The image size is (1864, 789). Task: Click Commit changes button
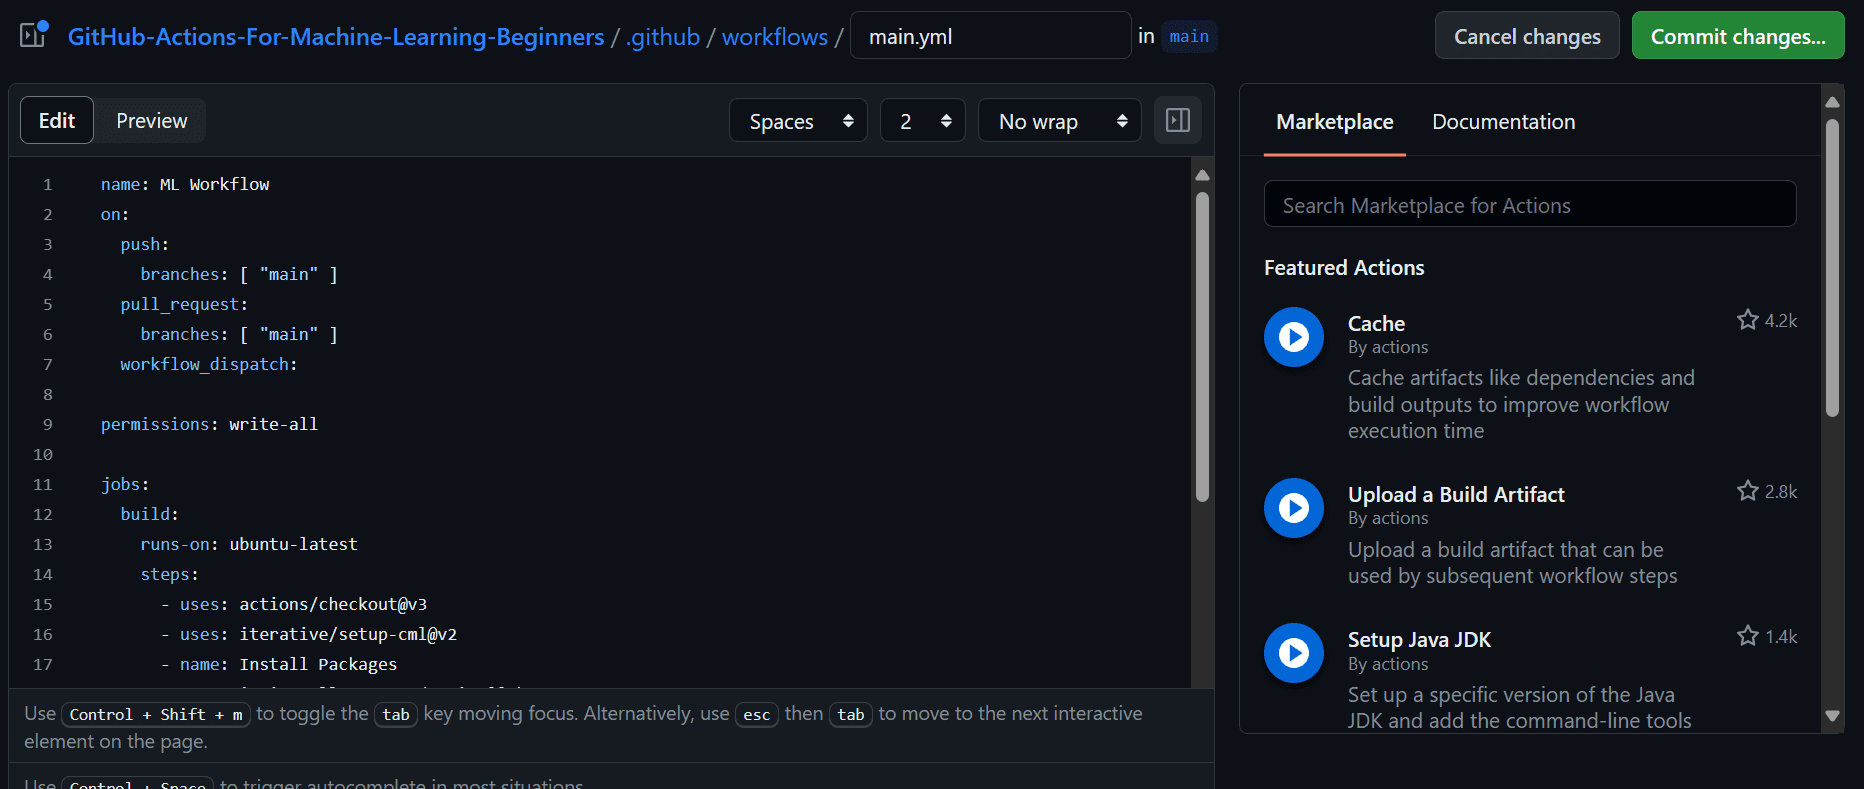[1738, 36]
